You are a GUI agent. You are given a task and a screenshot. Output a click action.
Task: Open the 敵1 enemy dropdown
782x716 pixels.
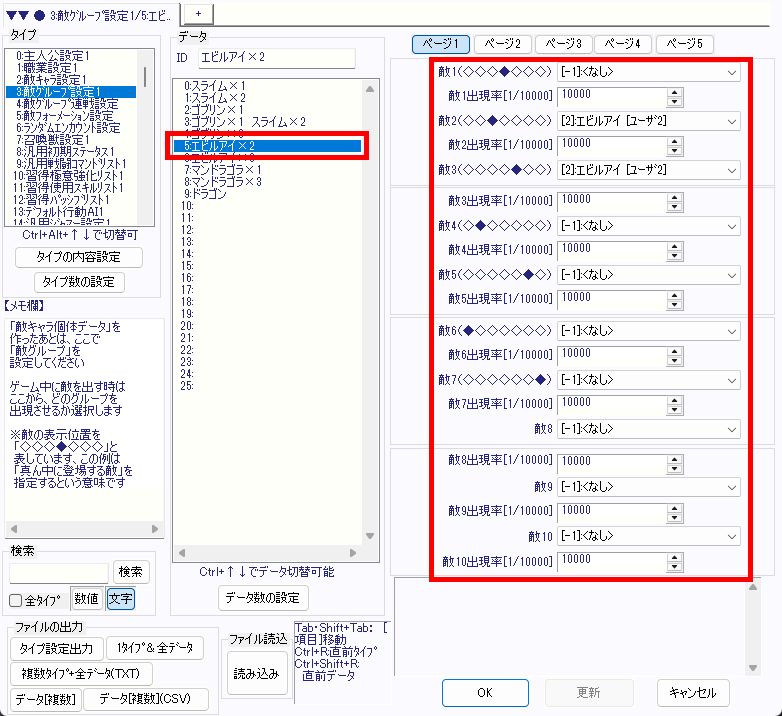click(732, 72)
